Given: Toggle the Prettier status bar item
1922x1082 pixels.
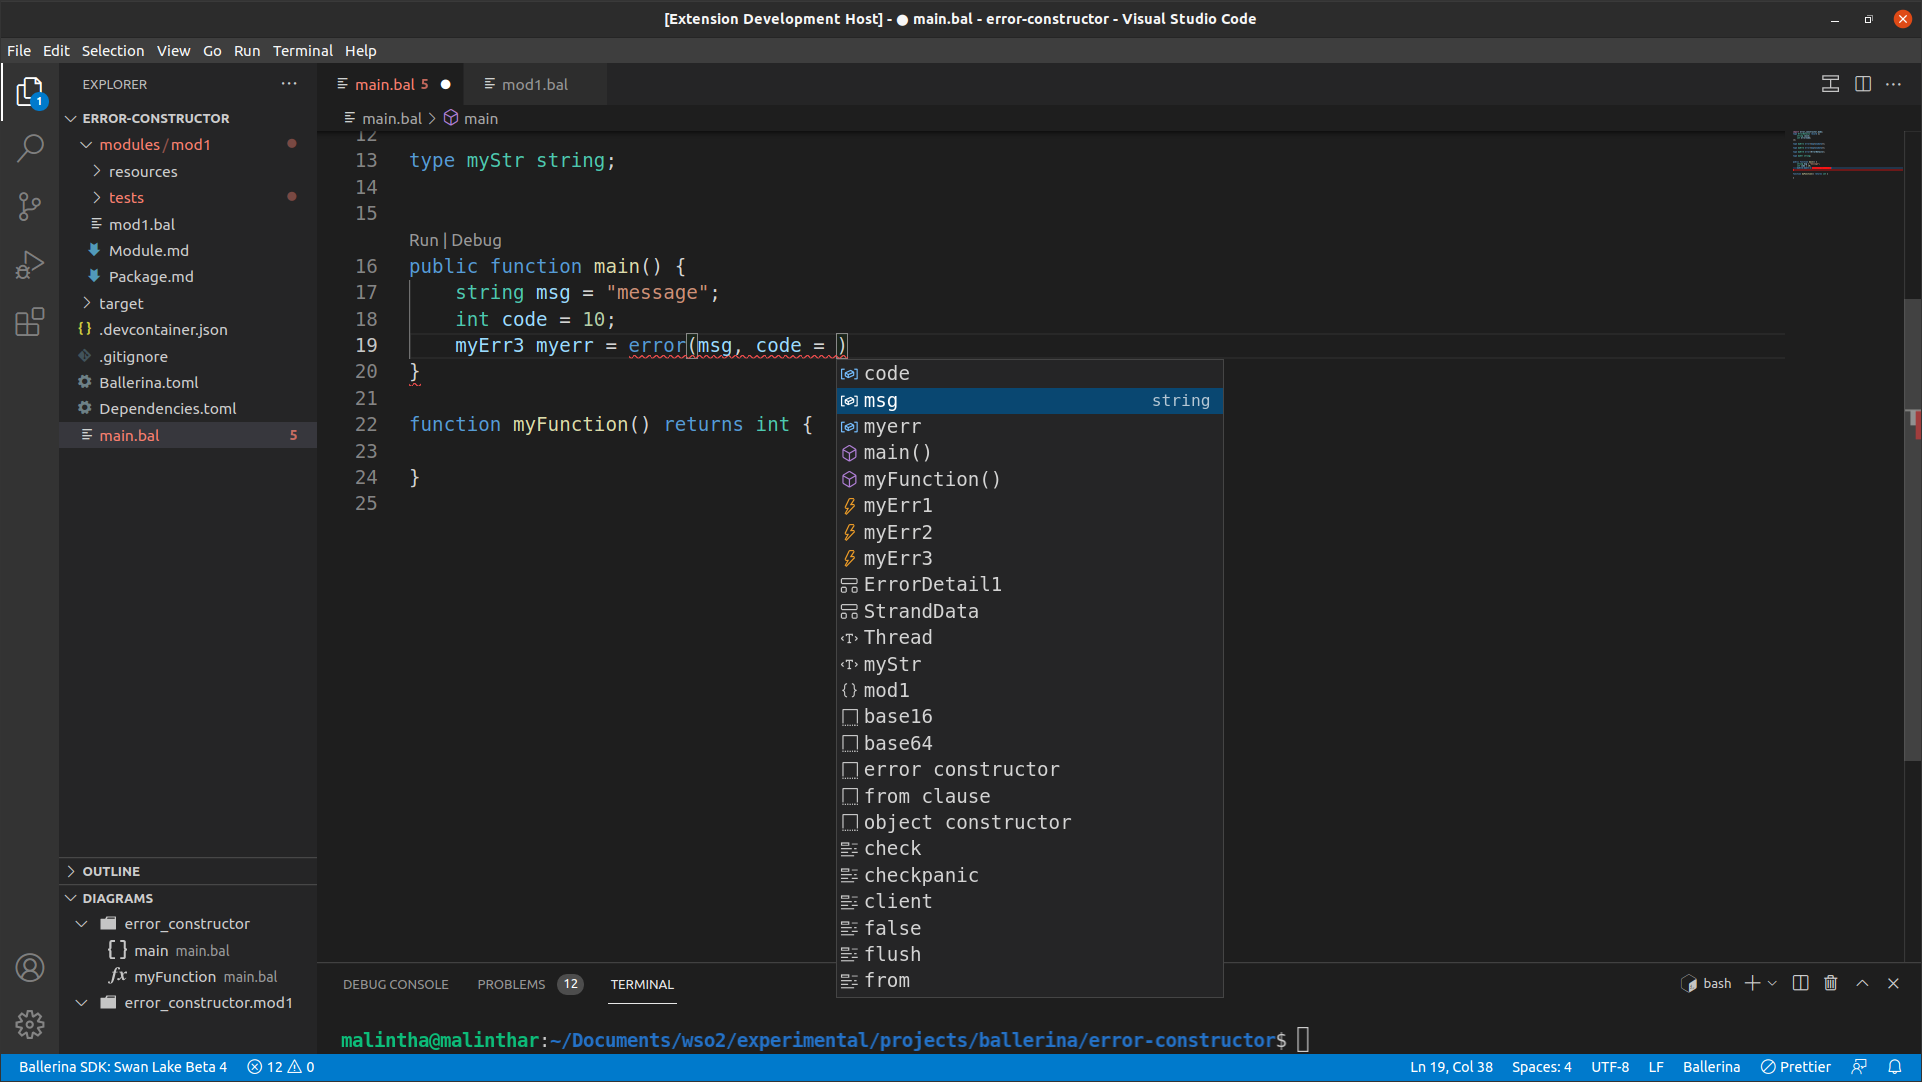Looking at the screenshot, I should (x=1796, y=1067).
